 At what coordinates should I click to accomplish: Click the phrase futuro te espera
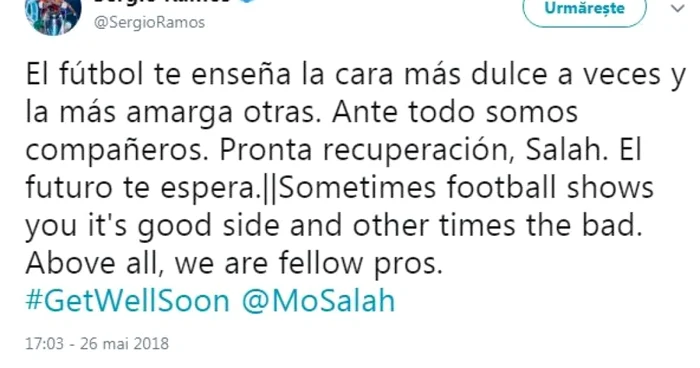(143, 188)
